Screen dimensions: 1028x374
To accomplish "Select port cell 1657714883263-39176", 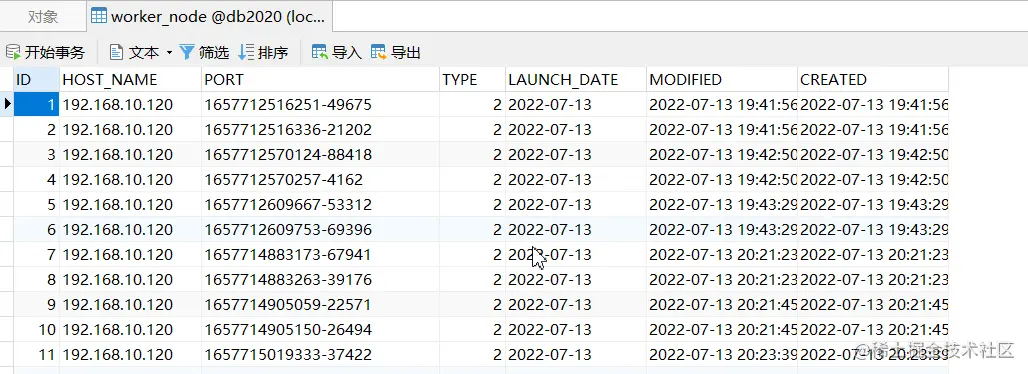I will (321, 280).
